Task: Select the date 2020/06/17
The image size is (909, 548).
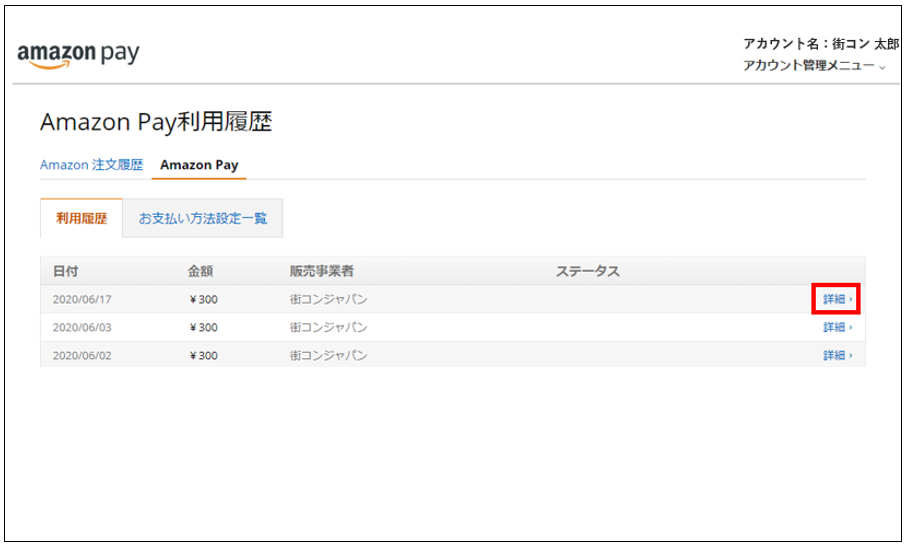Action: pyautogui.click(x=82, y=300)
